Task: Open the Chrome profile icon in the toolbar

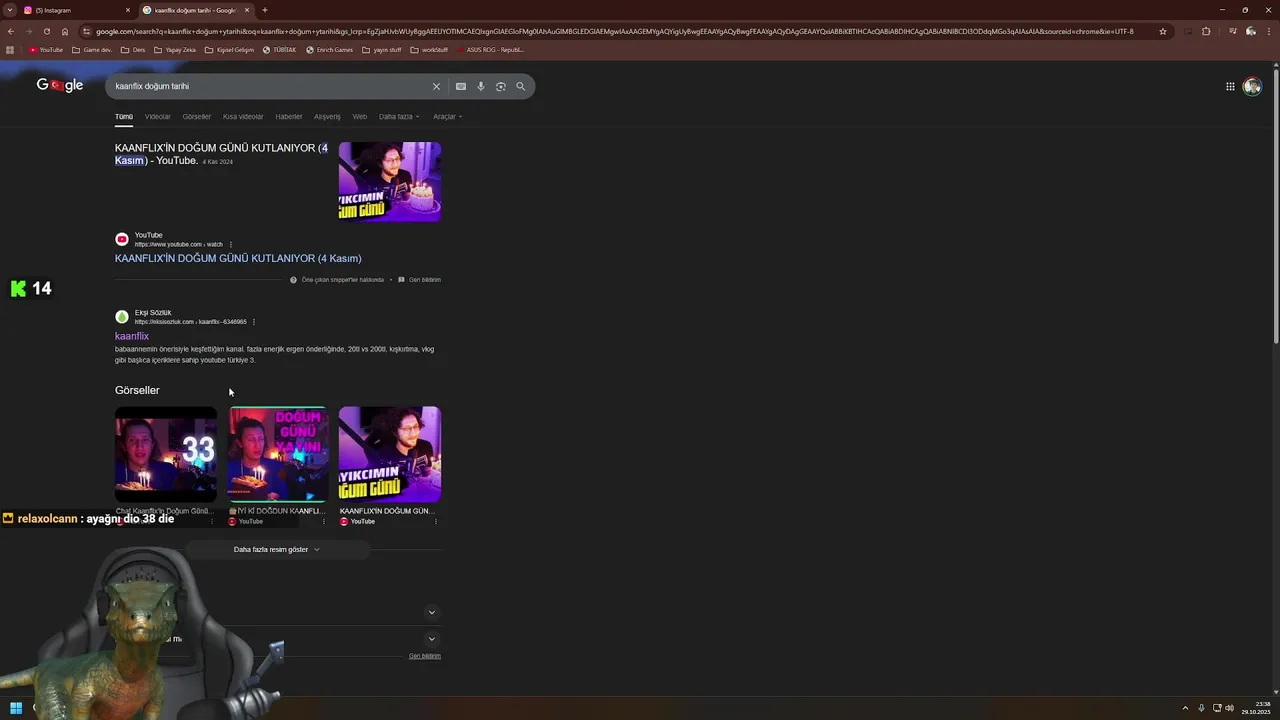Action: (1250, 31)
